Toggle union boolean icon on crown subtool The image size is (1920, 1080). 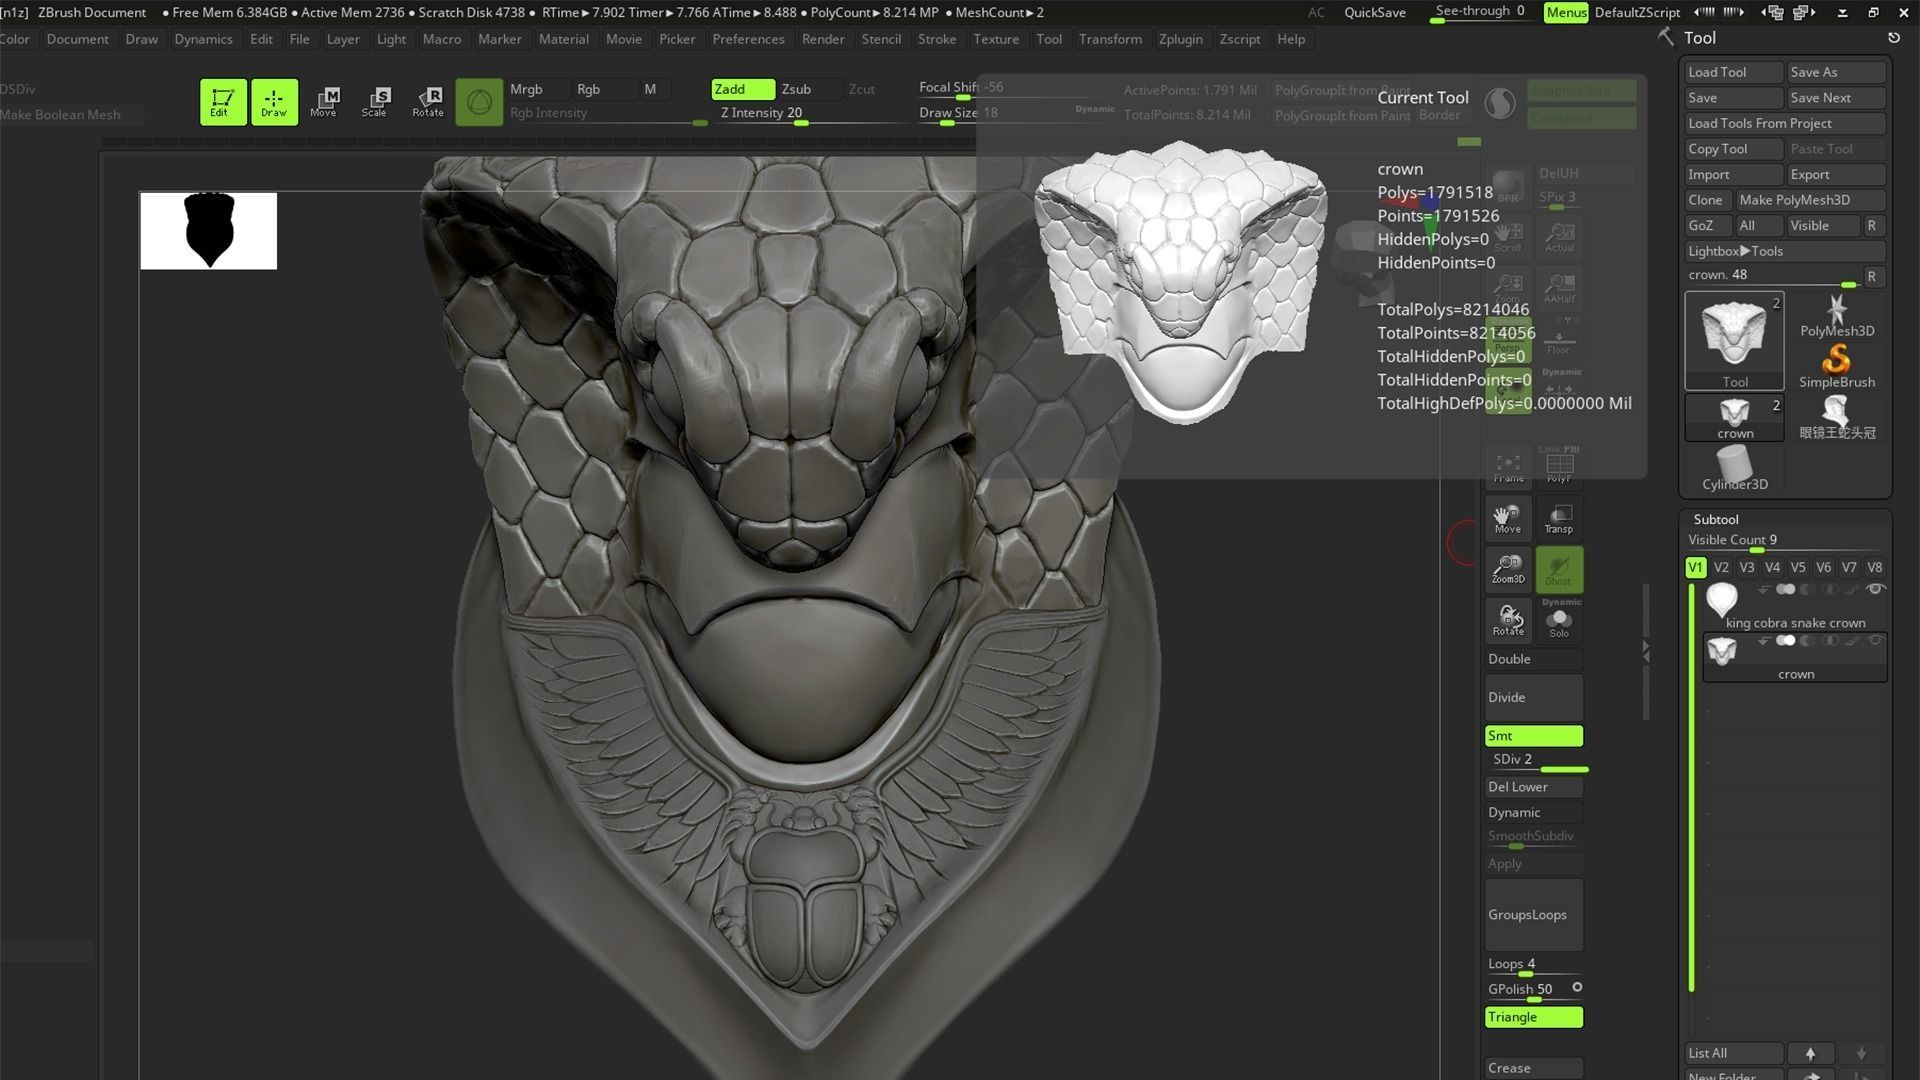pos(1785,640)
